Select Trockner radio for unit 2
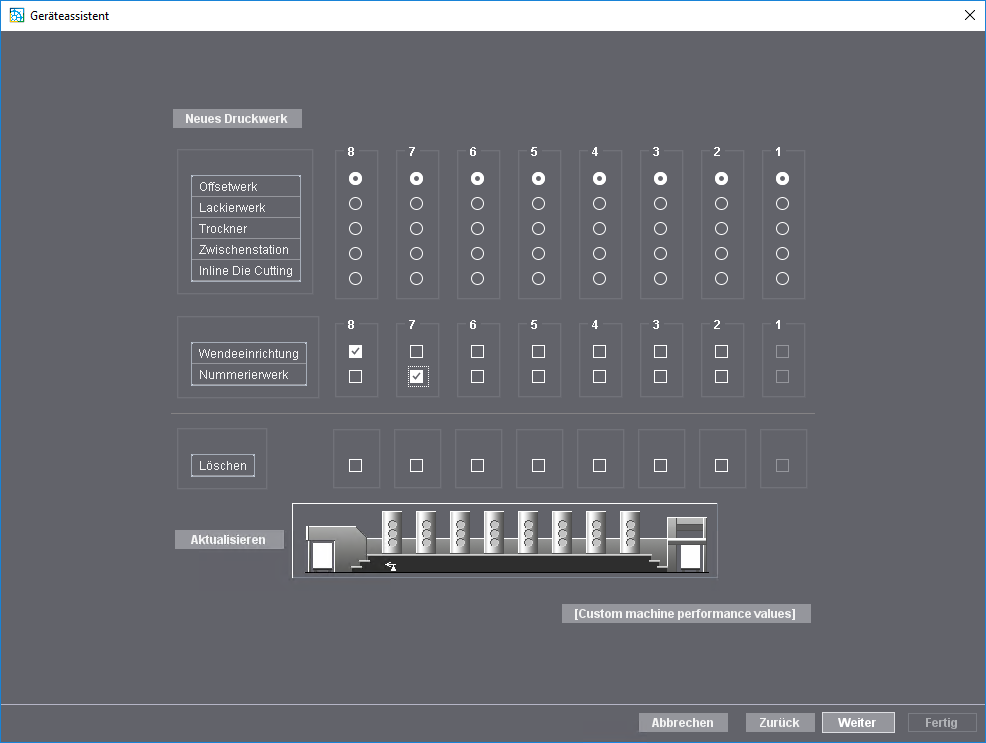 (x=721, y=229)
